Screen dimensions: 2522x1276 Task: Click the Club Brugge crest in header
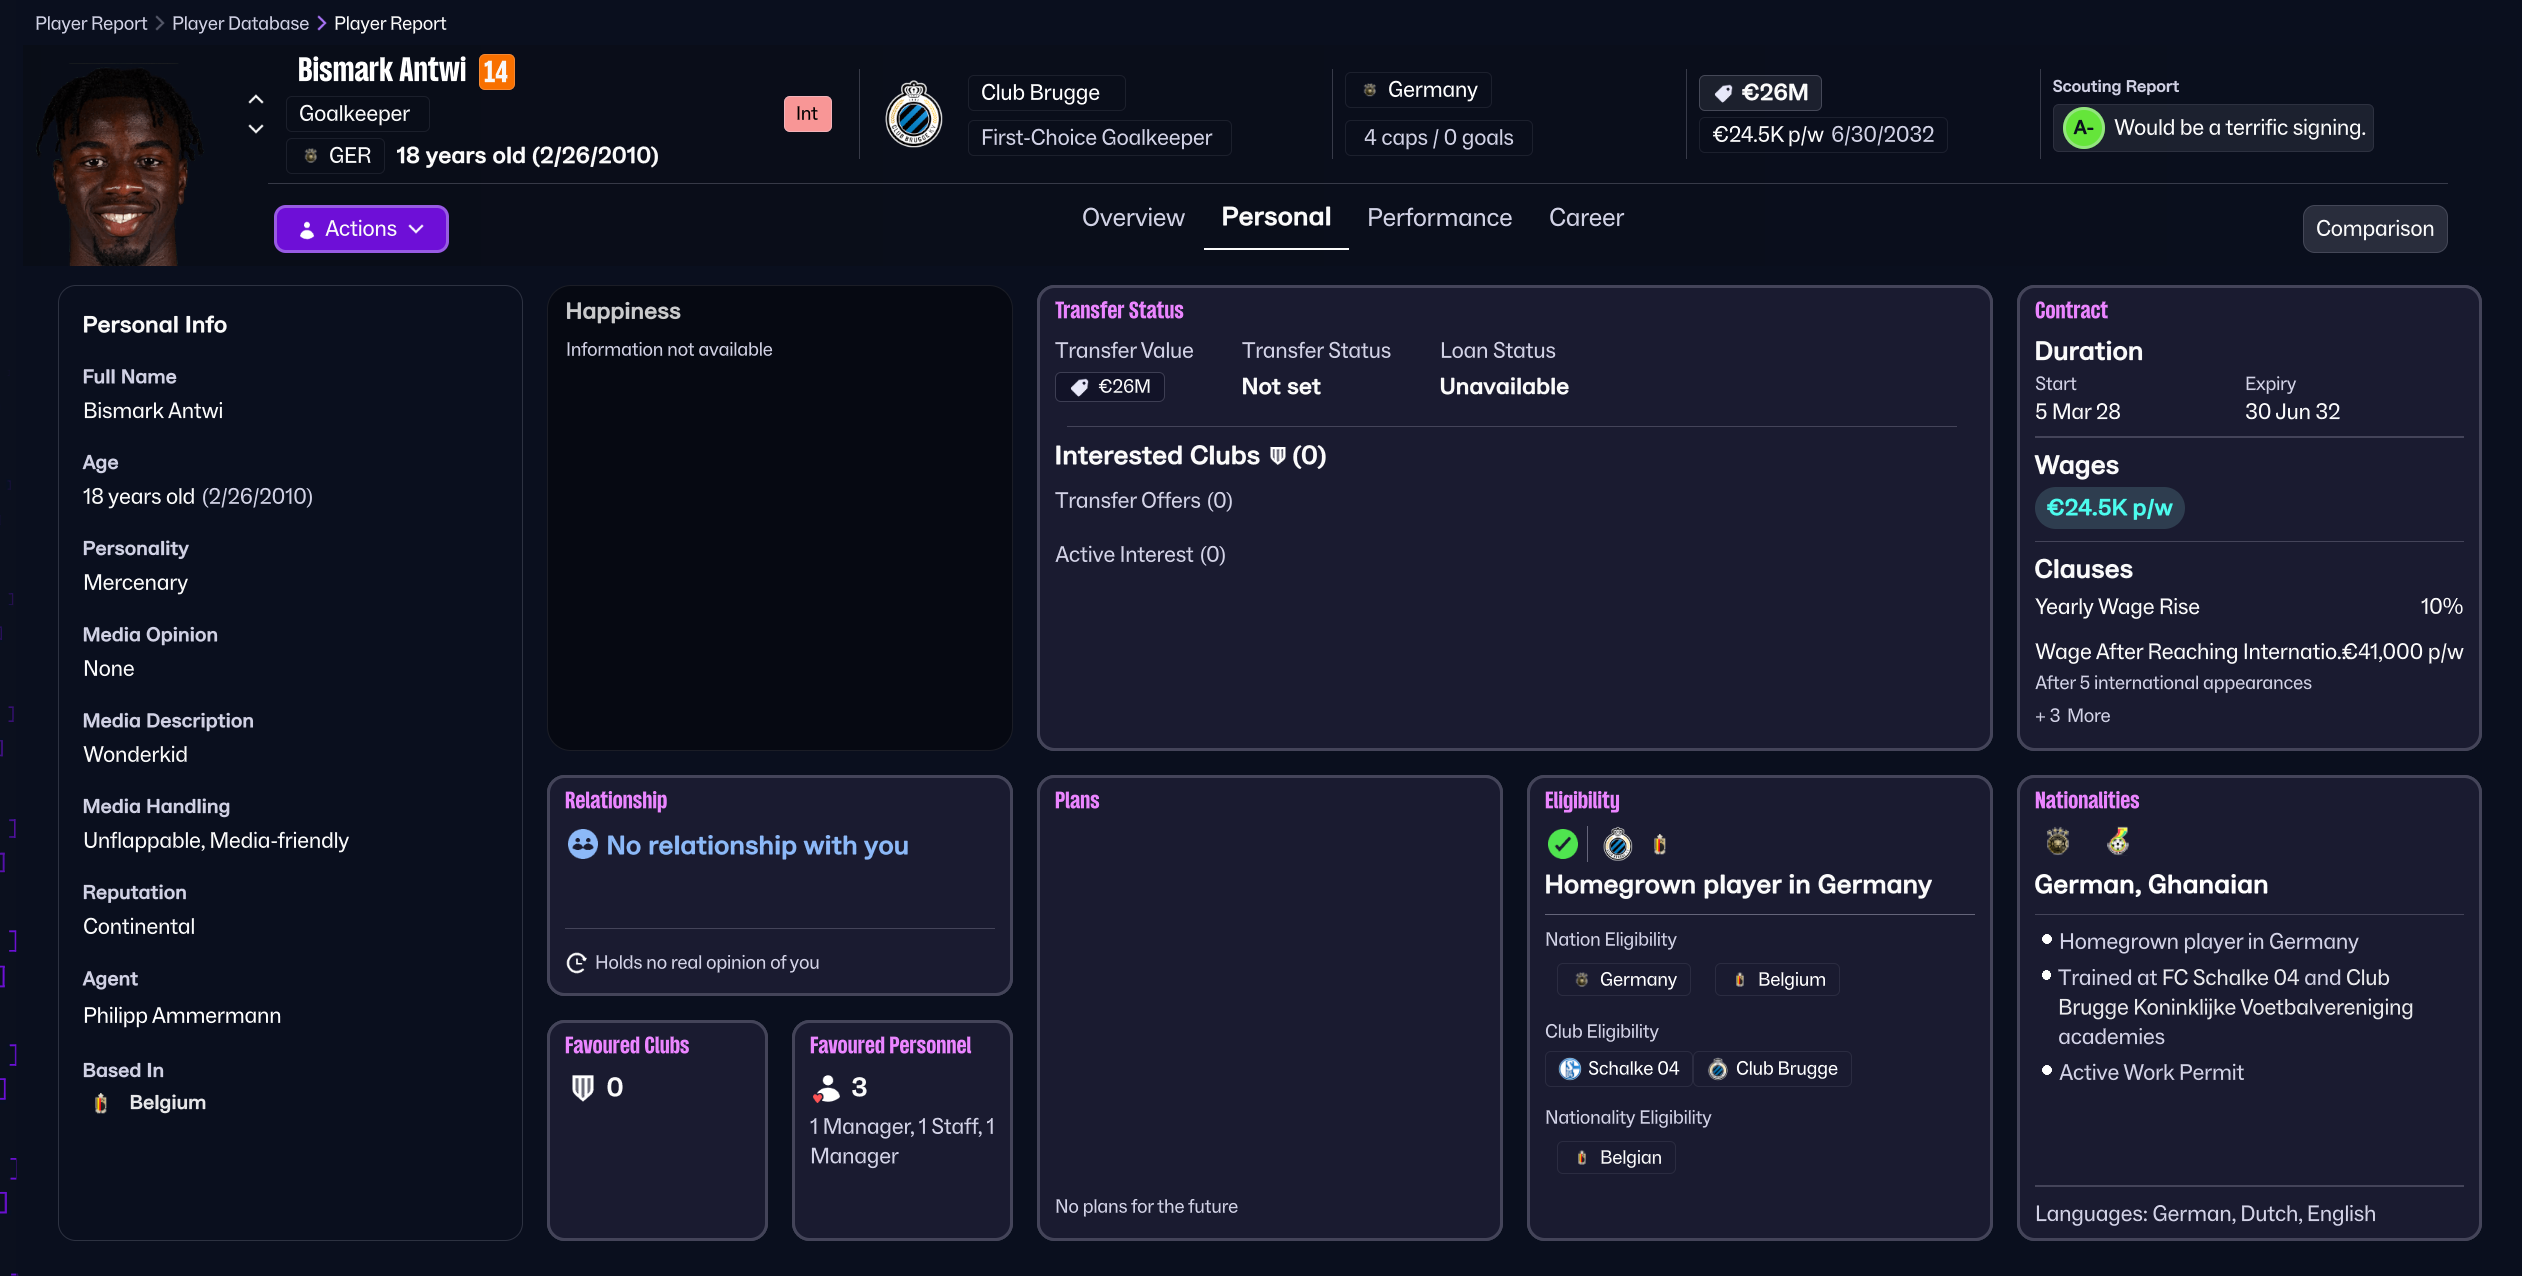click(x=913, y=114)
